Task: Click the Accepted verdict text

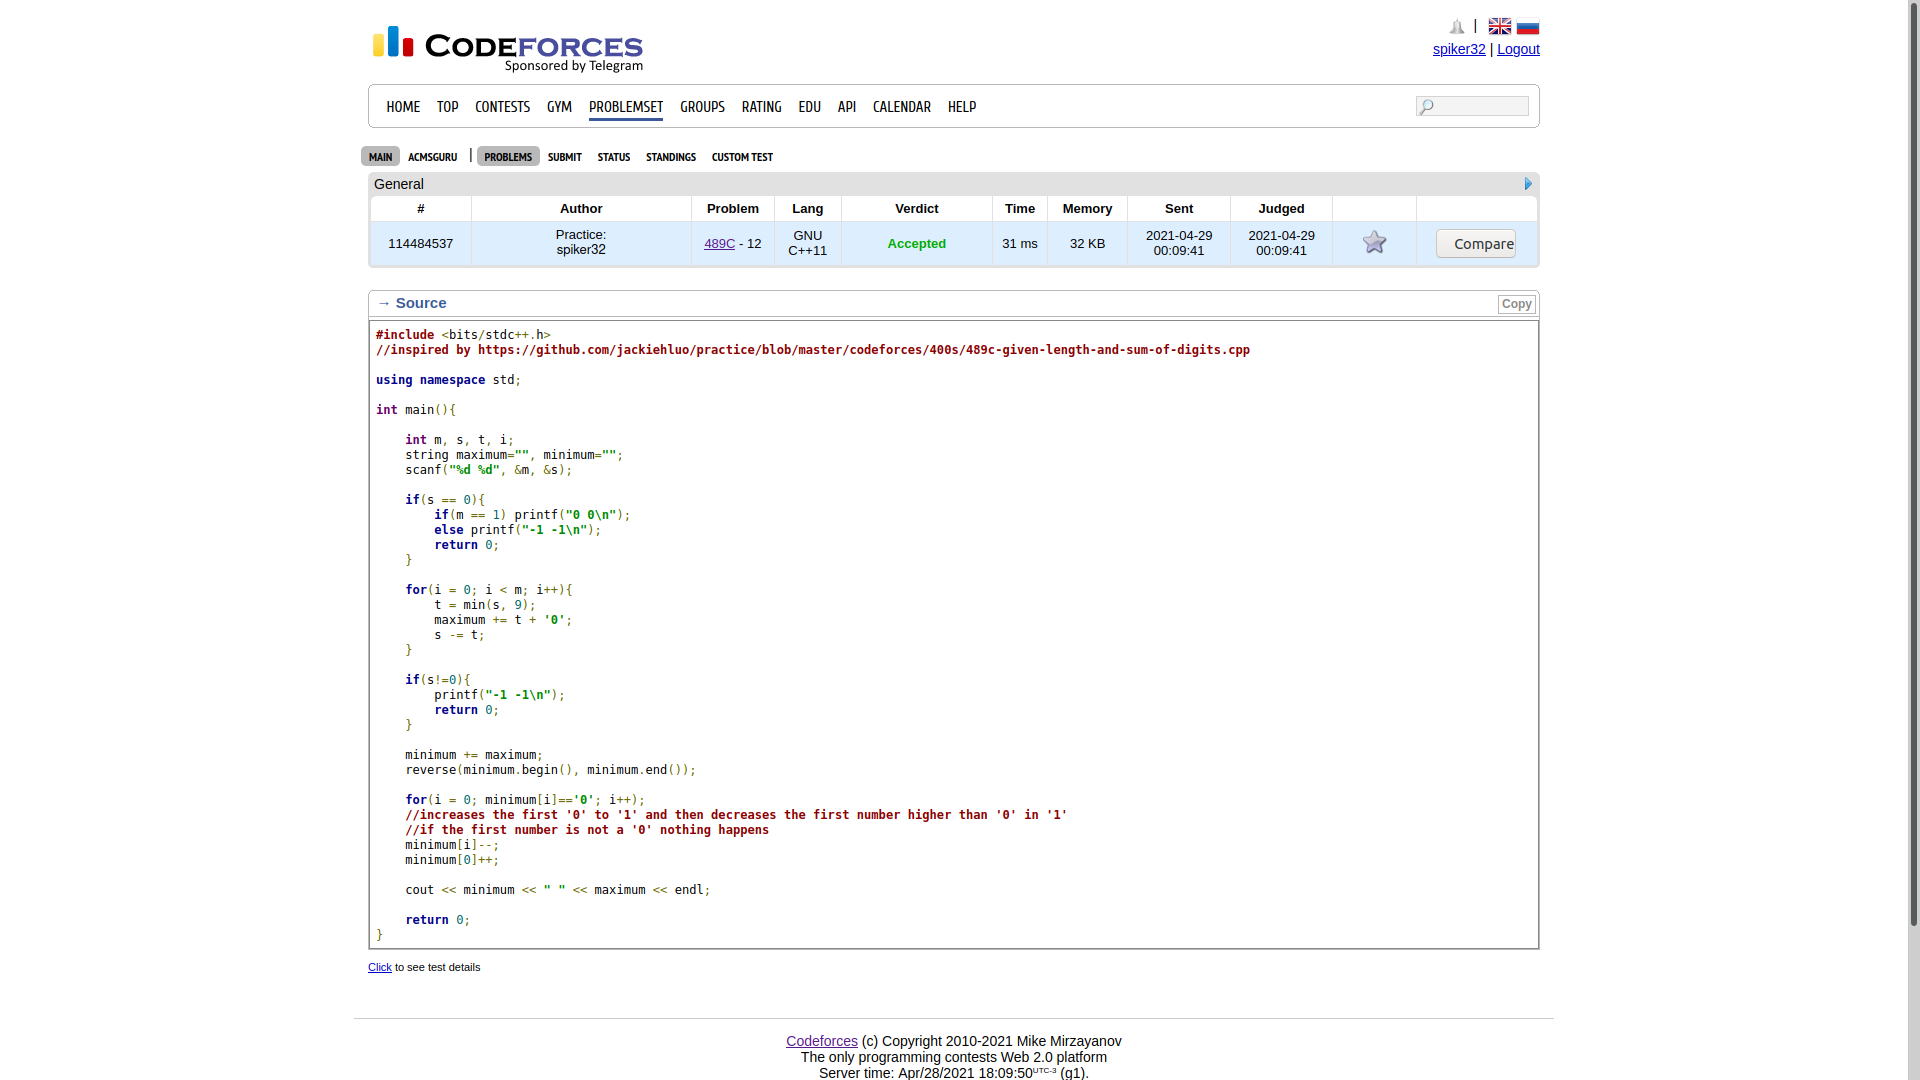Action: [x=917, y=243]
